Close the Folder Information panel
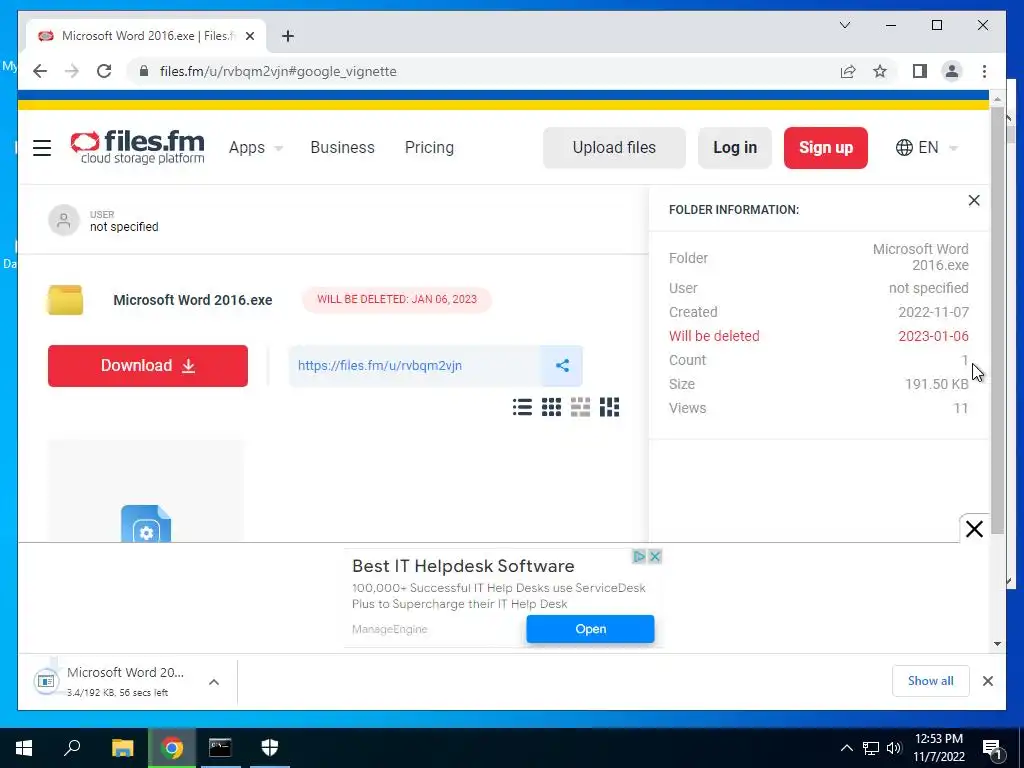 tap(974, 200)
